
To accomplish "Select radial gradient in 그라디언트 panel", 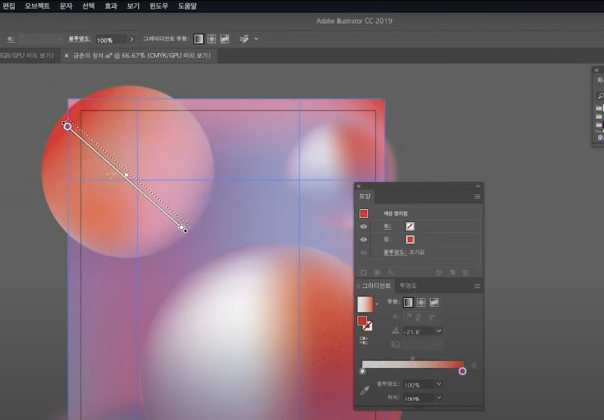I will click(x=421, y=302).
